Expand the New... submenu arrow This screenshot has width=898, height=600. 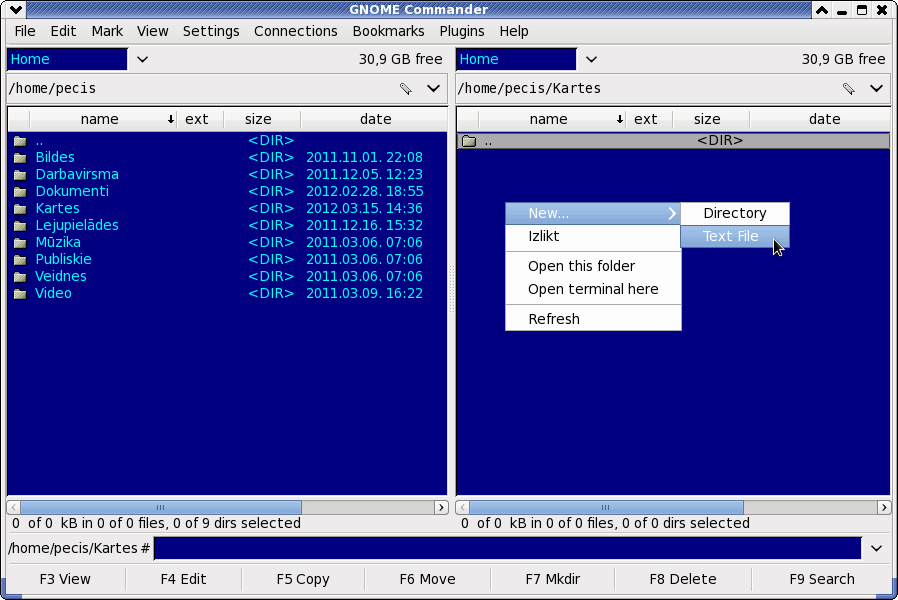672,214
